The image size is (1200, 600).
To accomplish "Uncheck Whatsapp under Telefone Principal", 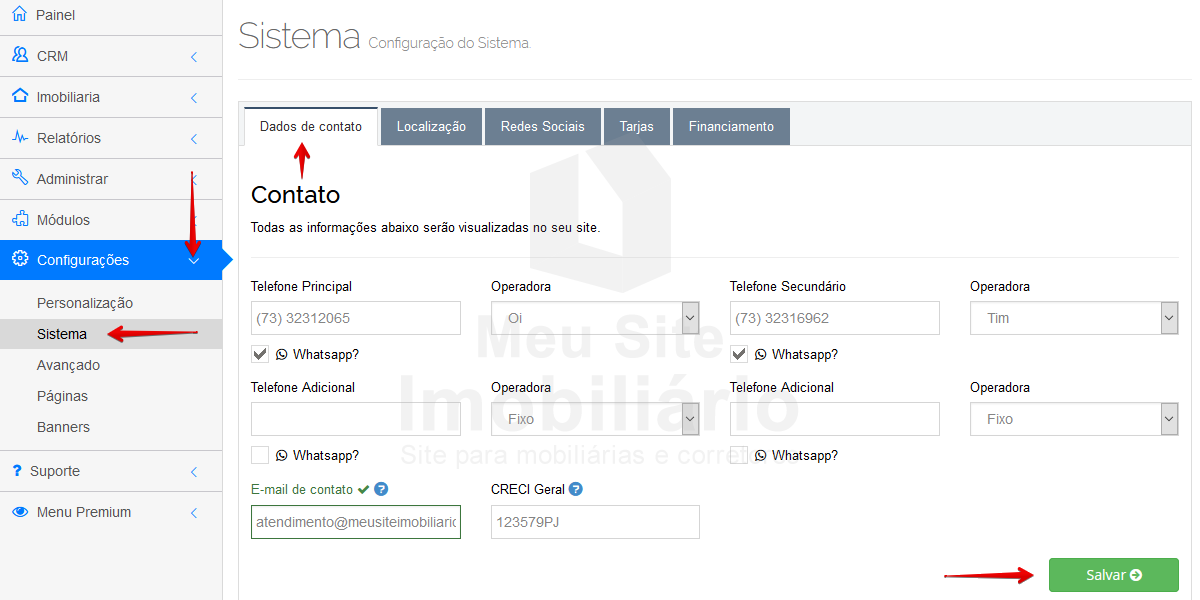I will point(260,354).
